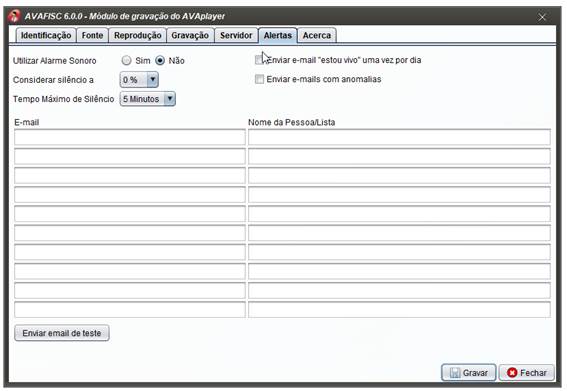
Task: Enable the "estou vivo" daily e-mail checkbox
Action: (259, 60)
